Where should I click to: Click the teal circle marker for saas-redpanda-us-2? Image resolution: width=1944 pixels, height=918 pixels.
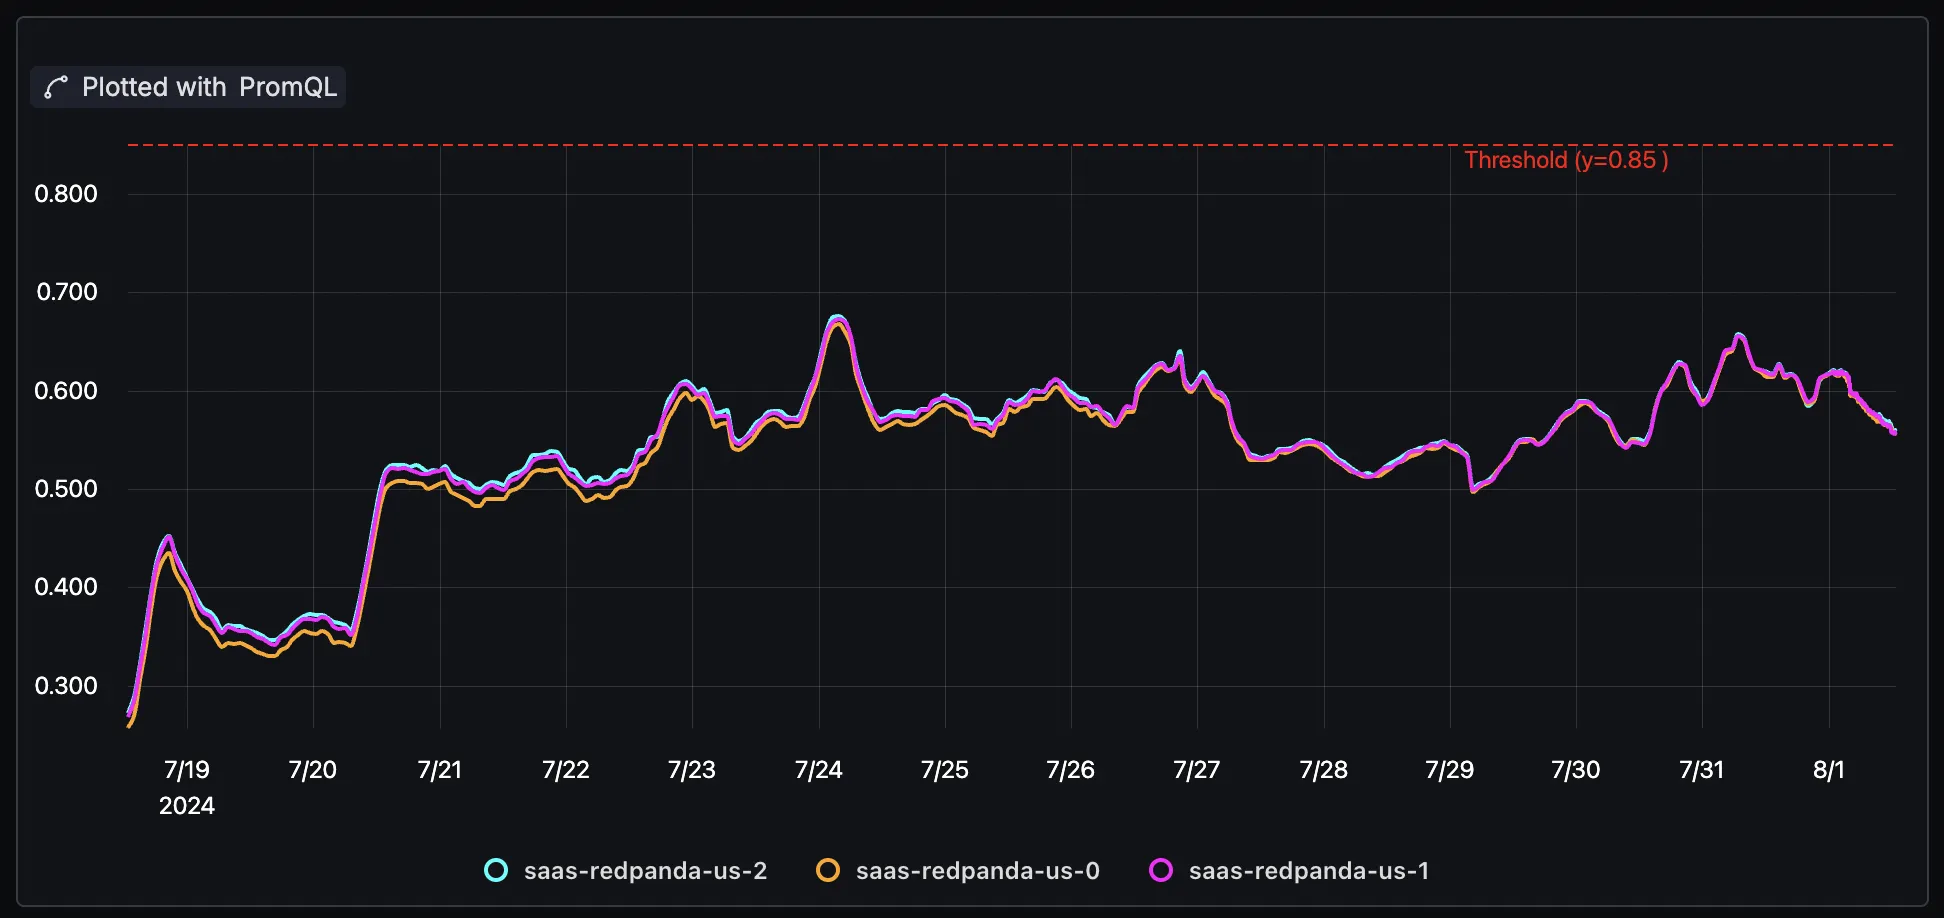click(496, 870)
